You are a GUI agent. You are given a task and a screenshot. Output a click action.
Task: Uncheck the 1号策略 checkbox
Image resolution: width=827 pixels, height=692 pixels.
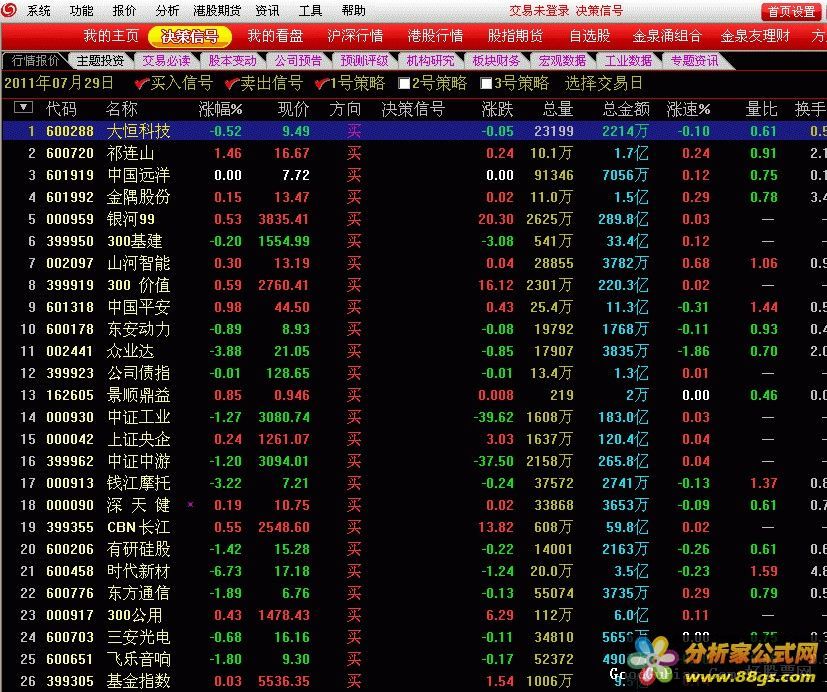321,83
